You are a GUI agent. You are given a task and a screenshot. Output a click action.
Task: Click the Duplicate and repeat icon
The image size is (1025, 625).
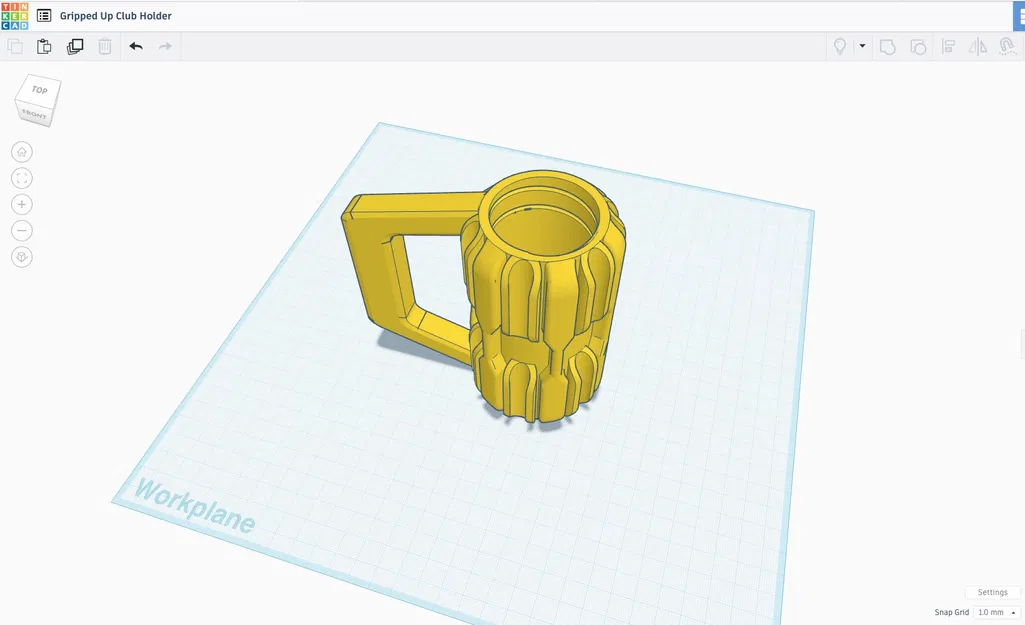75,46
